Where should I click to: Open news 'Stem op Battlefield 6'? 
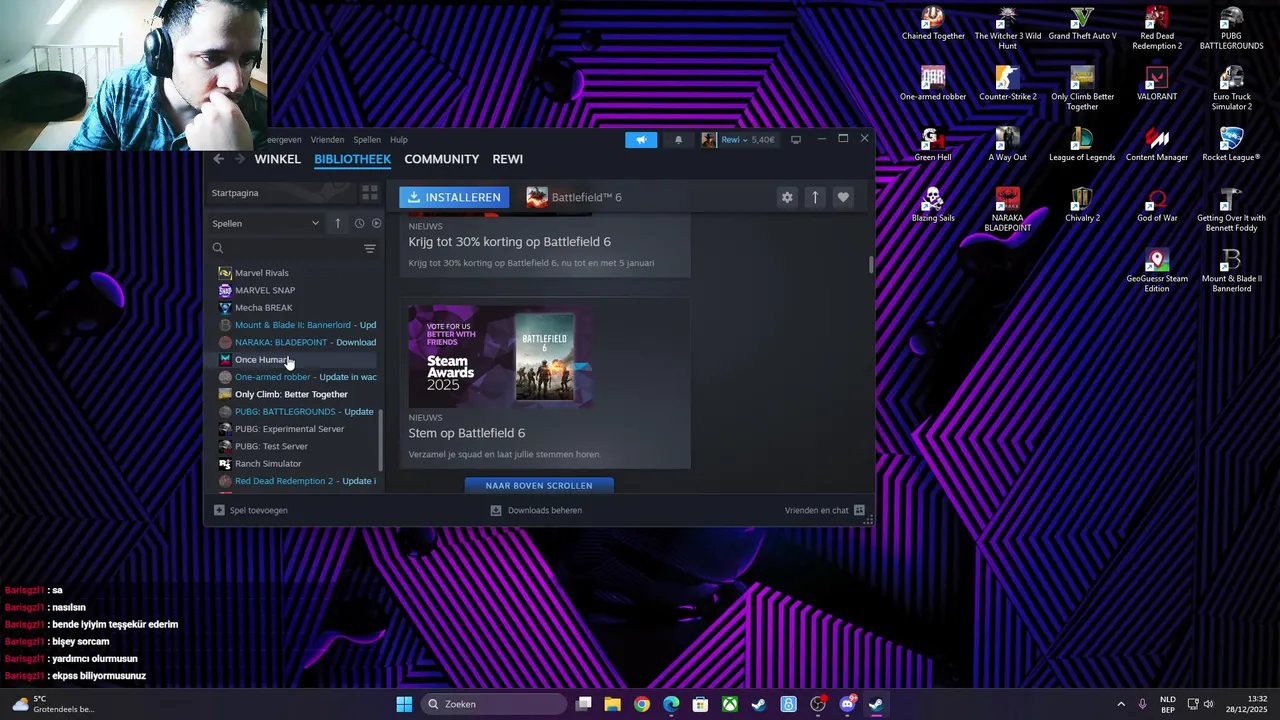pyautogui.click(x=466, y=433)
